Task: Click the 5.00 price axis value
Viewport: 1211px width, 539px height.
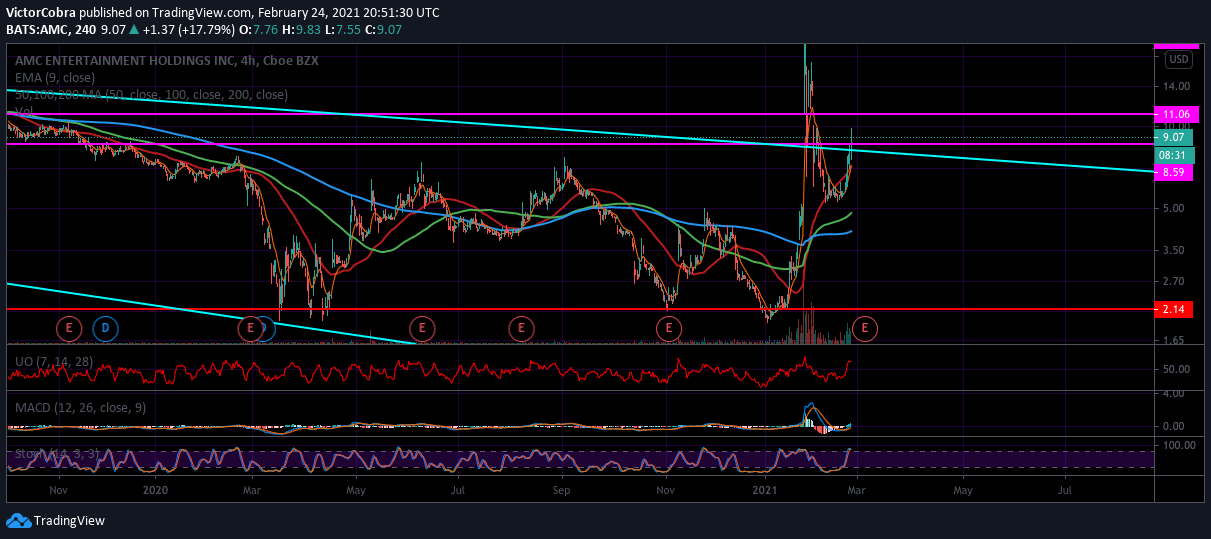Action: click(x=1176, y=209)
